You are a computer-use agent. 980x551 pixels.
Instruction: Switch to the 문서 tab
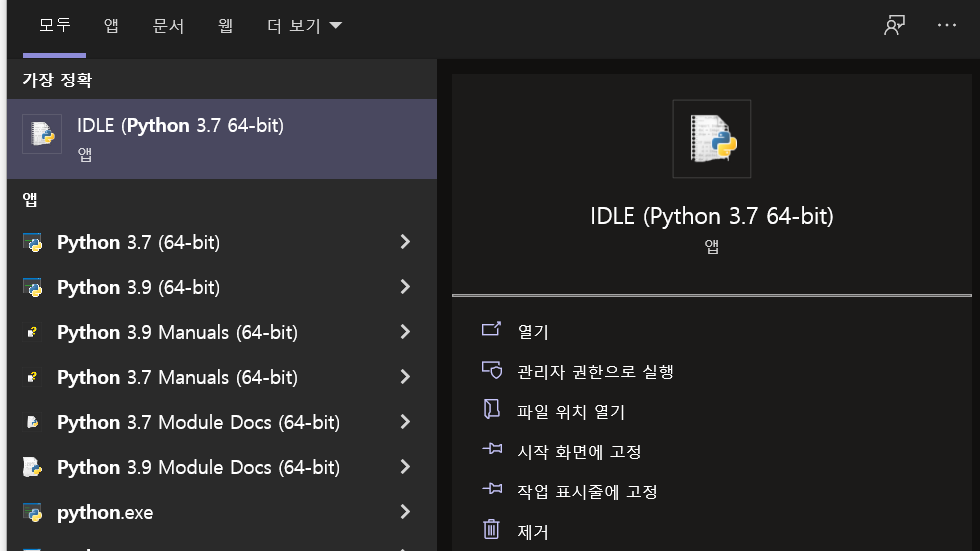pos(168,26)
